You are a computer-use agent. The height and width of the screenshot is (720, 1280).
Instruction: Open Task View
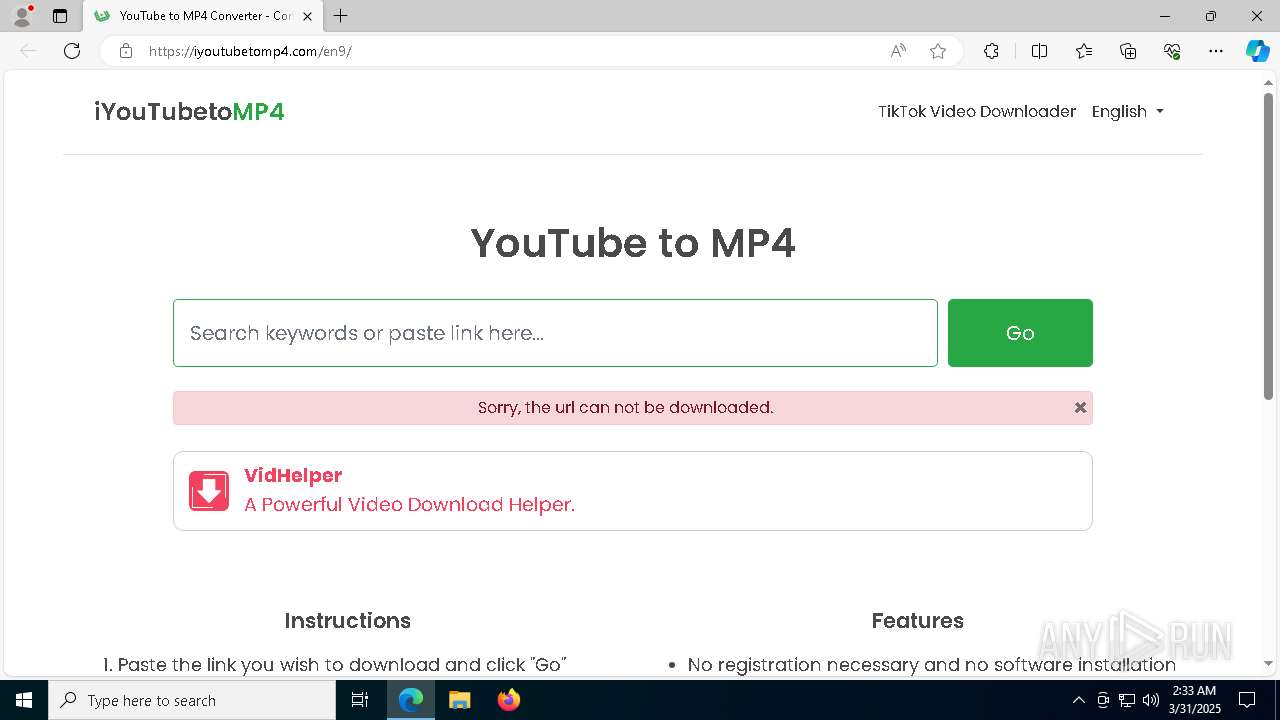pyautogui.click(x=360, y=700)
